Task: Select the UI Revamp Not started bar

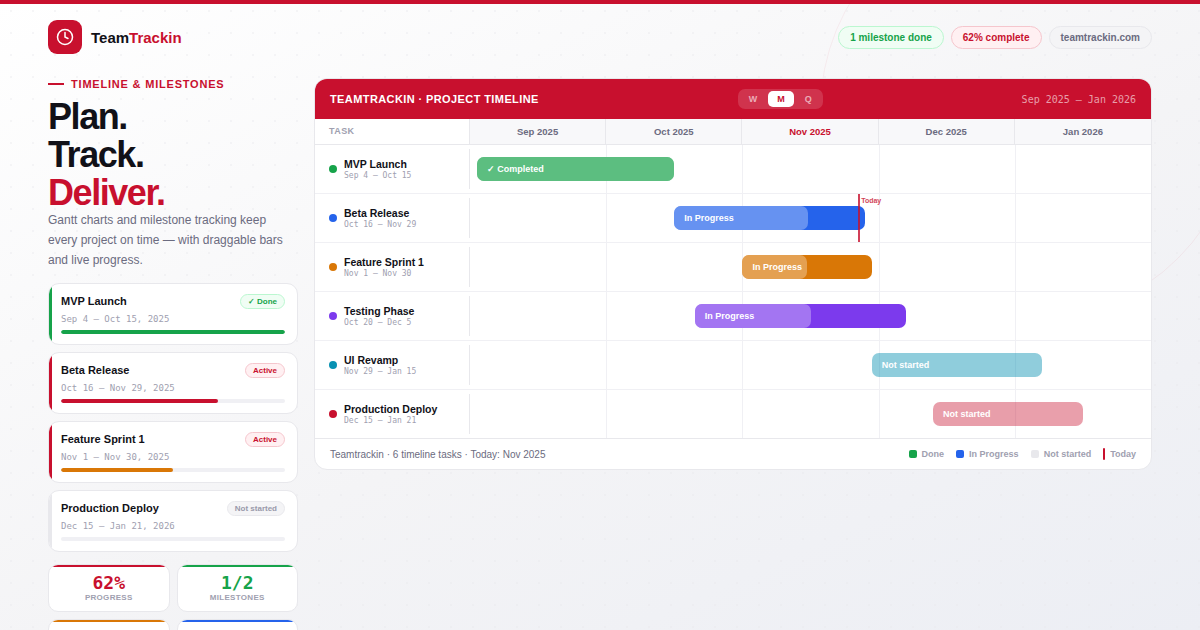Action: tap(957, 365)
